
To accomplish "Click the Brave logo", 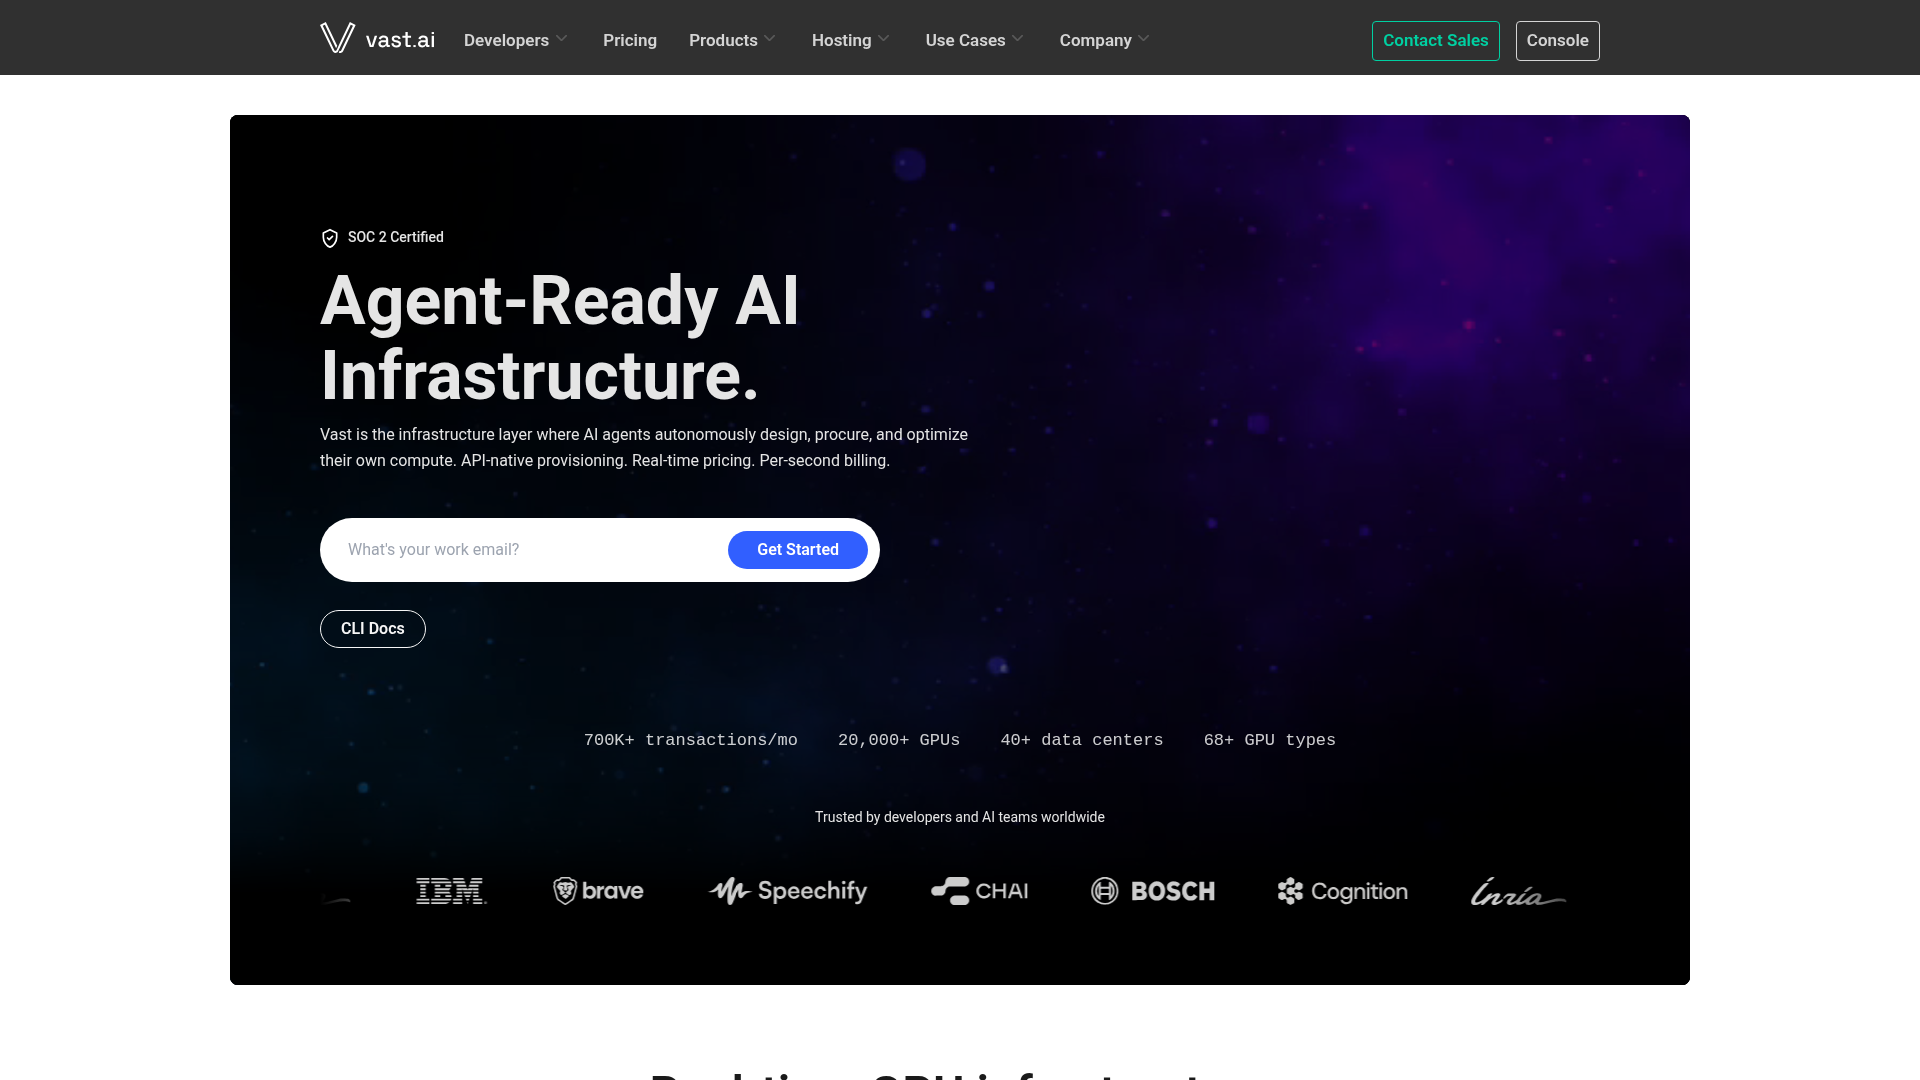I will pyautogui.click(x=597, y=891).
